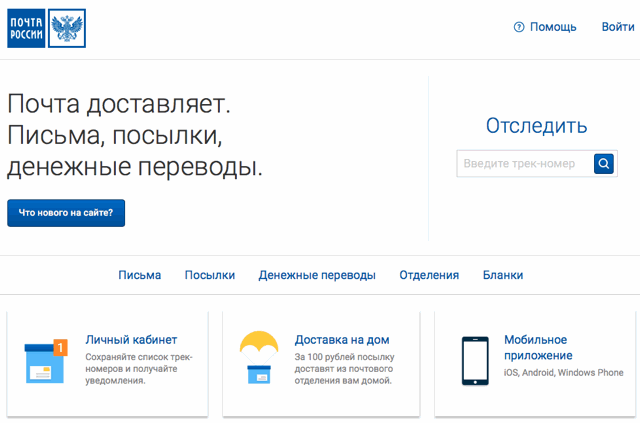Image resolution: width=640 pixels, height=423 pixels.
Task: Click the question mark help icon
Action: click(519, 27)
